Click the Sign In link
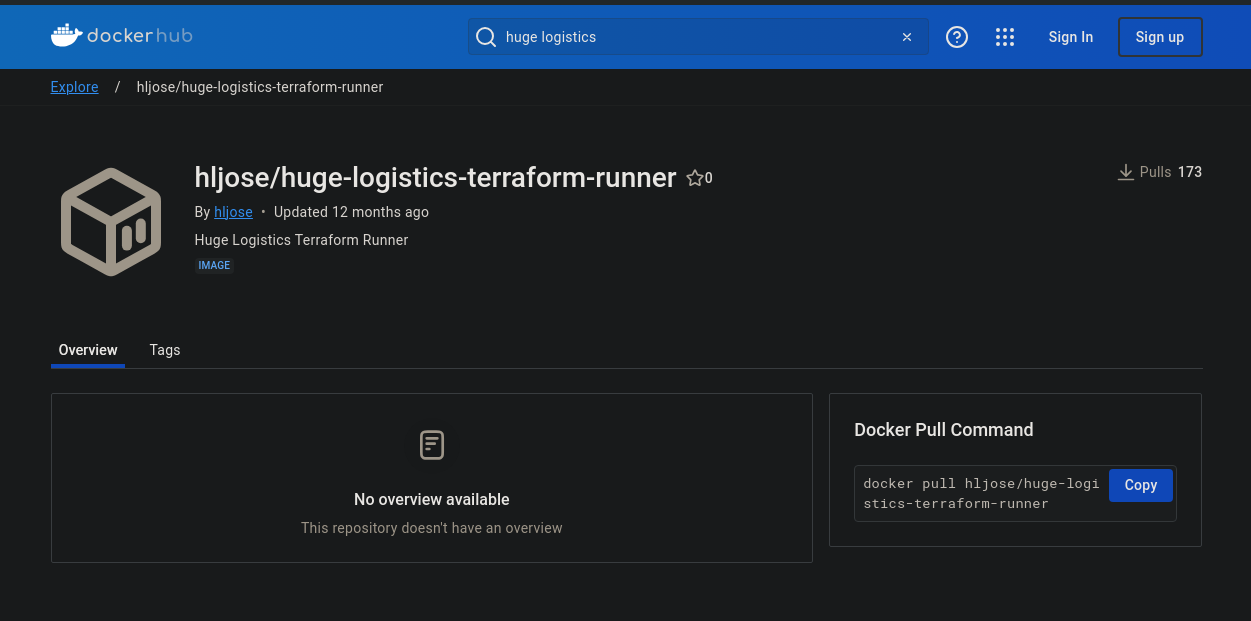 [1070, 37]
